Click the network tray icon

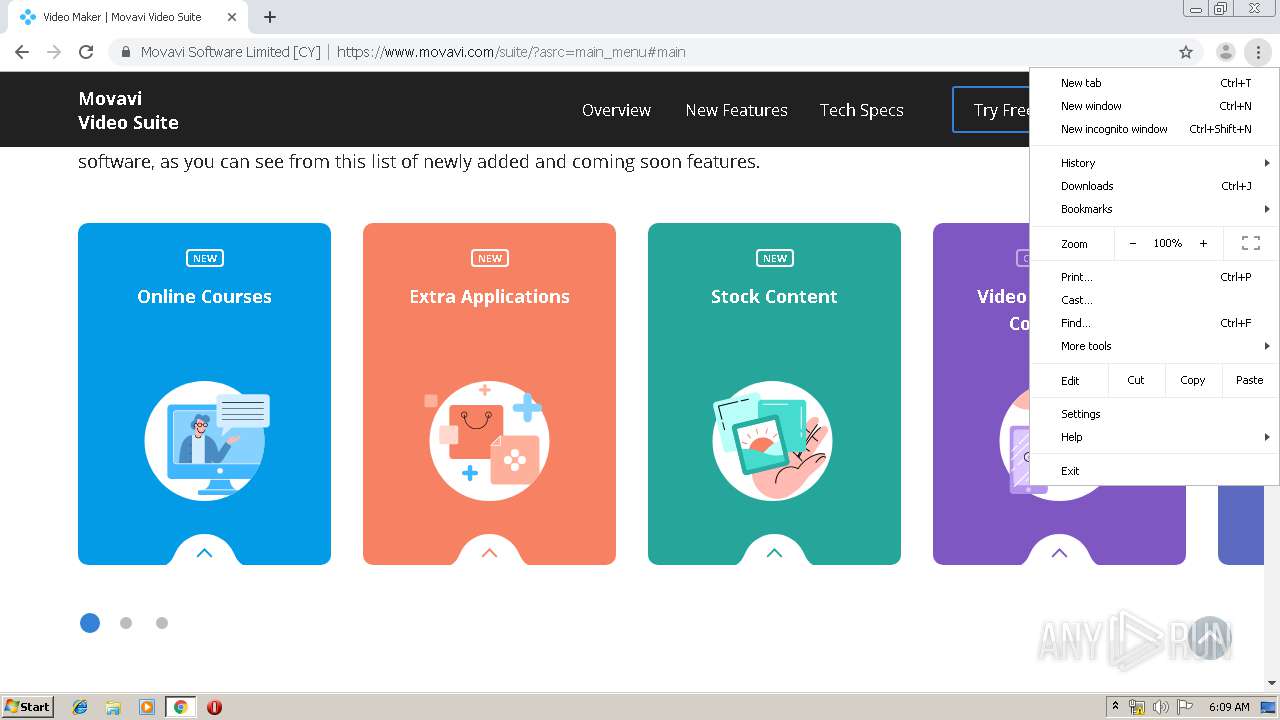1137,707
